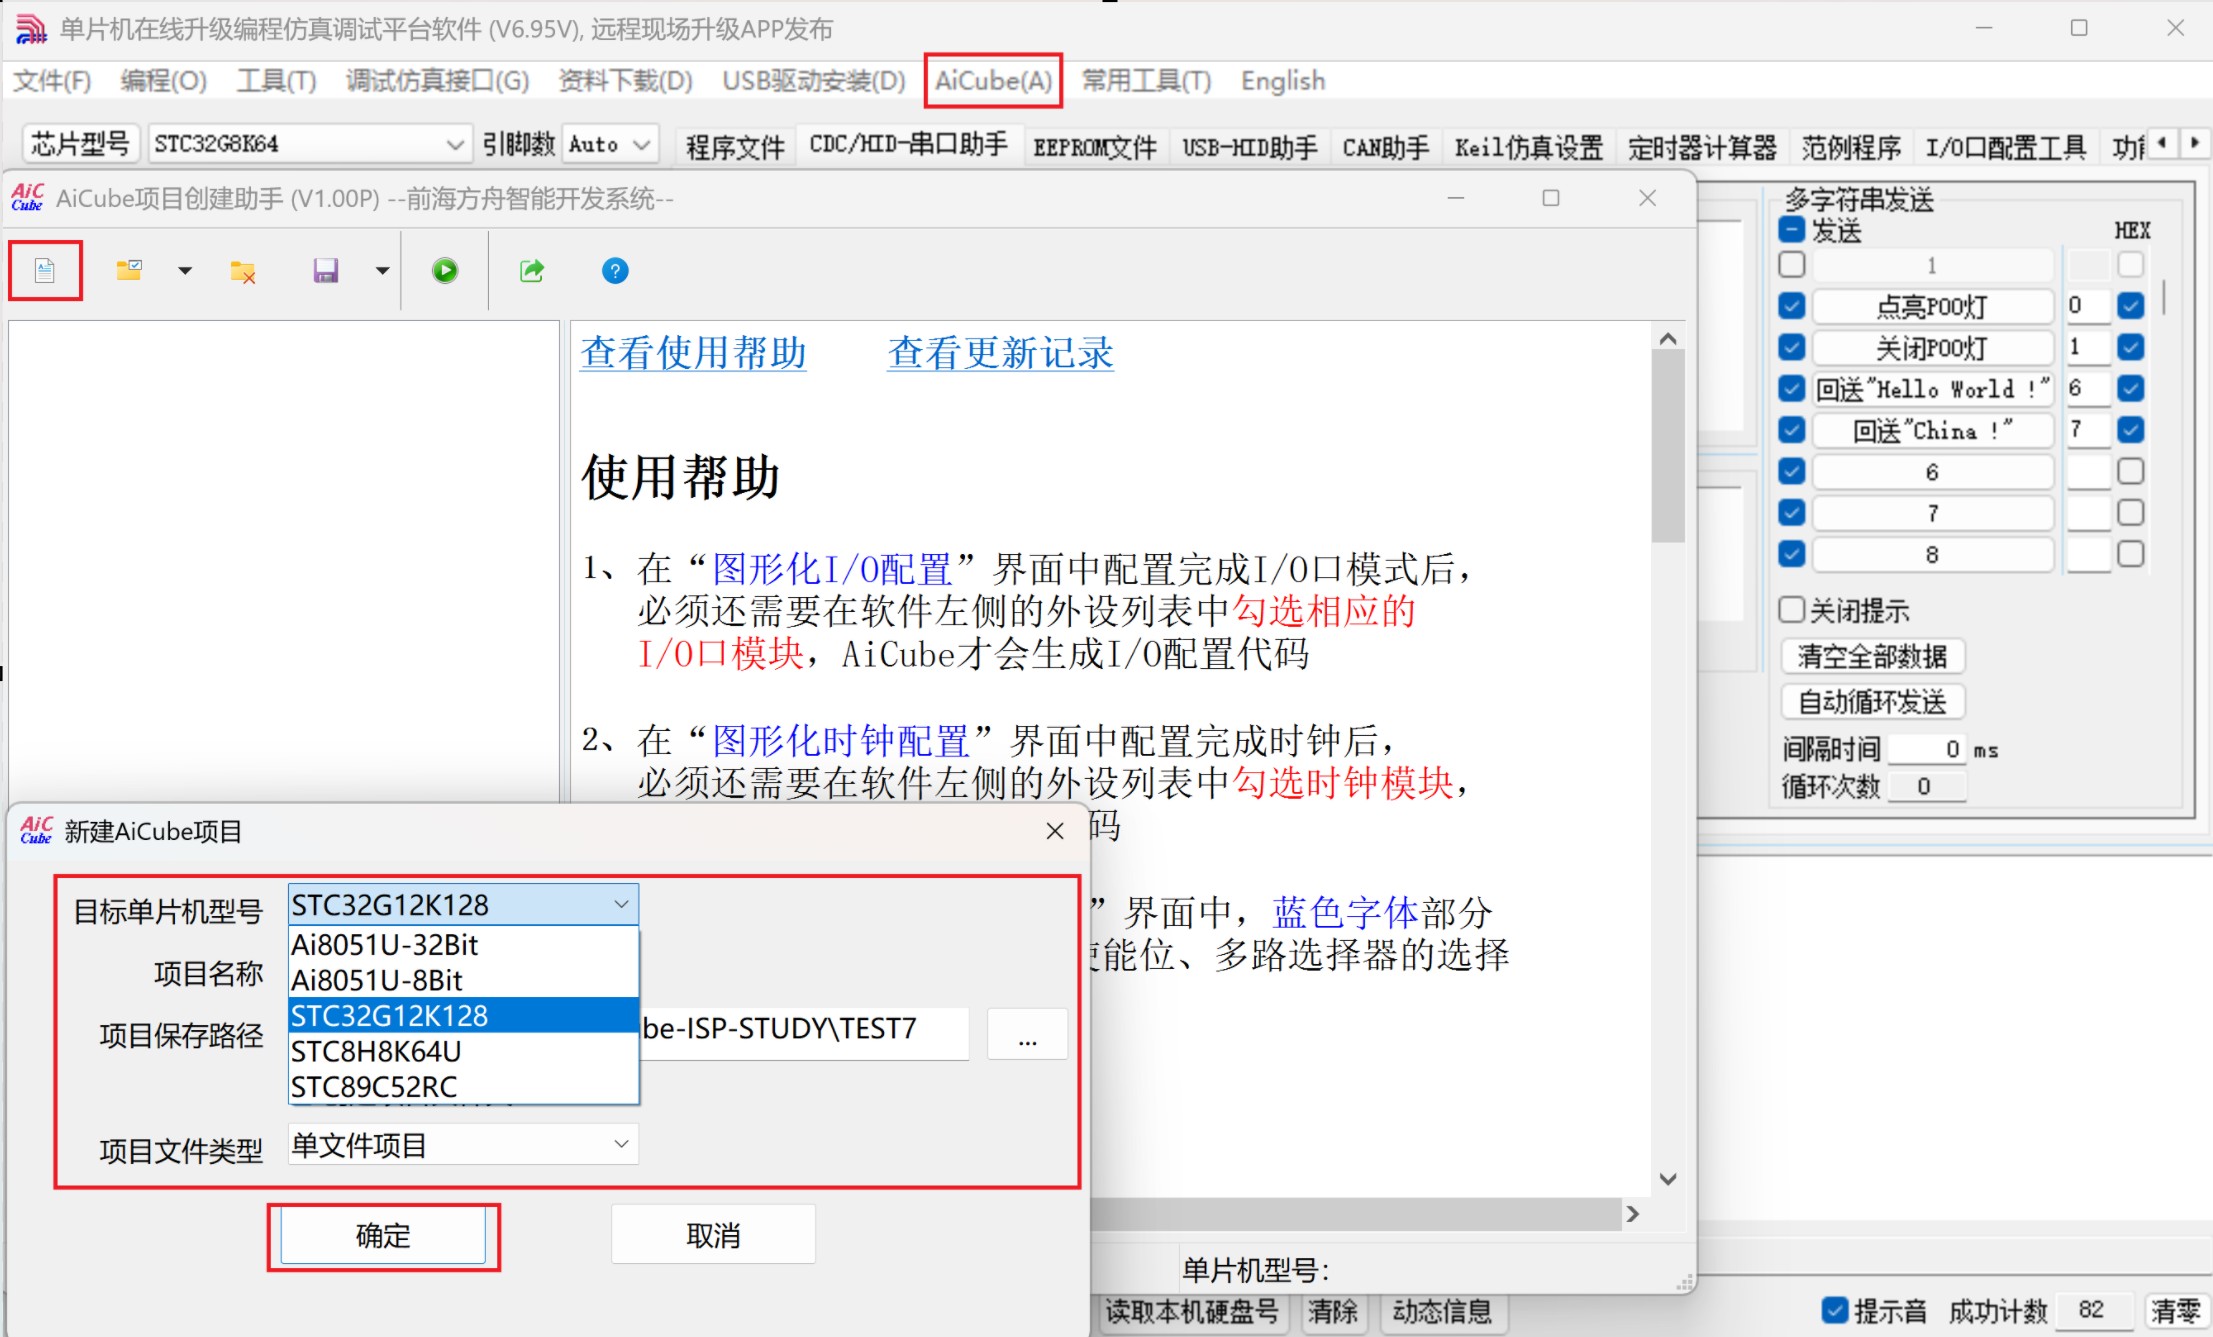Click the 清零 counter button
Viewport: 2213px width, 1337px height.
2176,1310
